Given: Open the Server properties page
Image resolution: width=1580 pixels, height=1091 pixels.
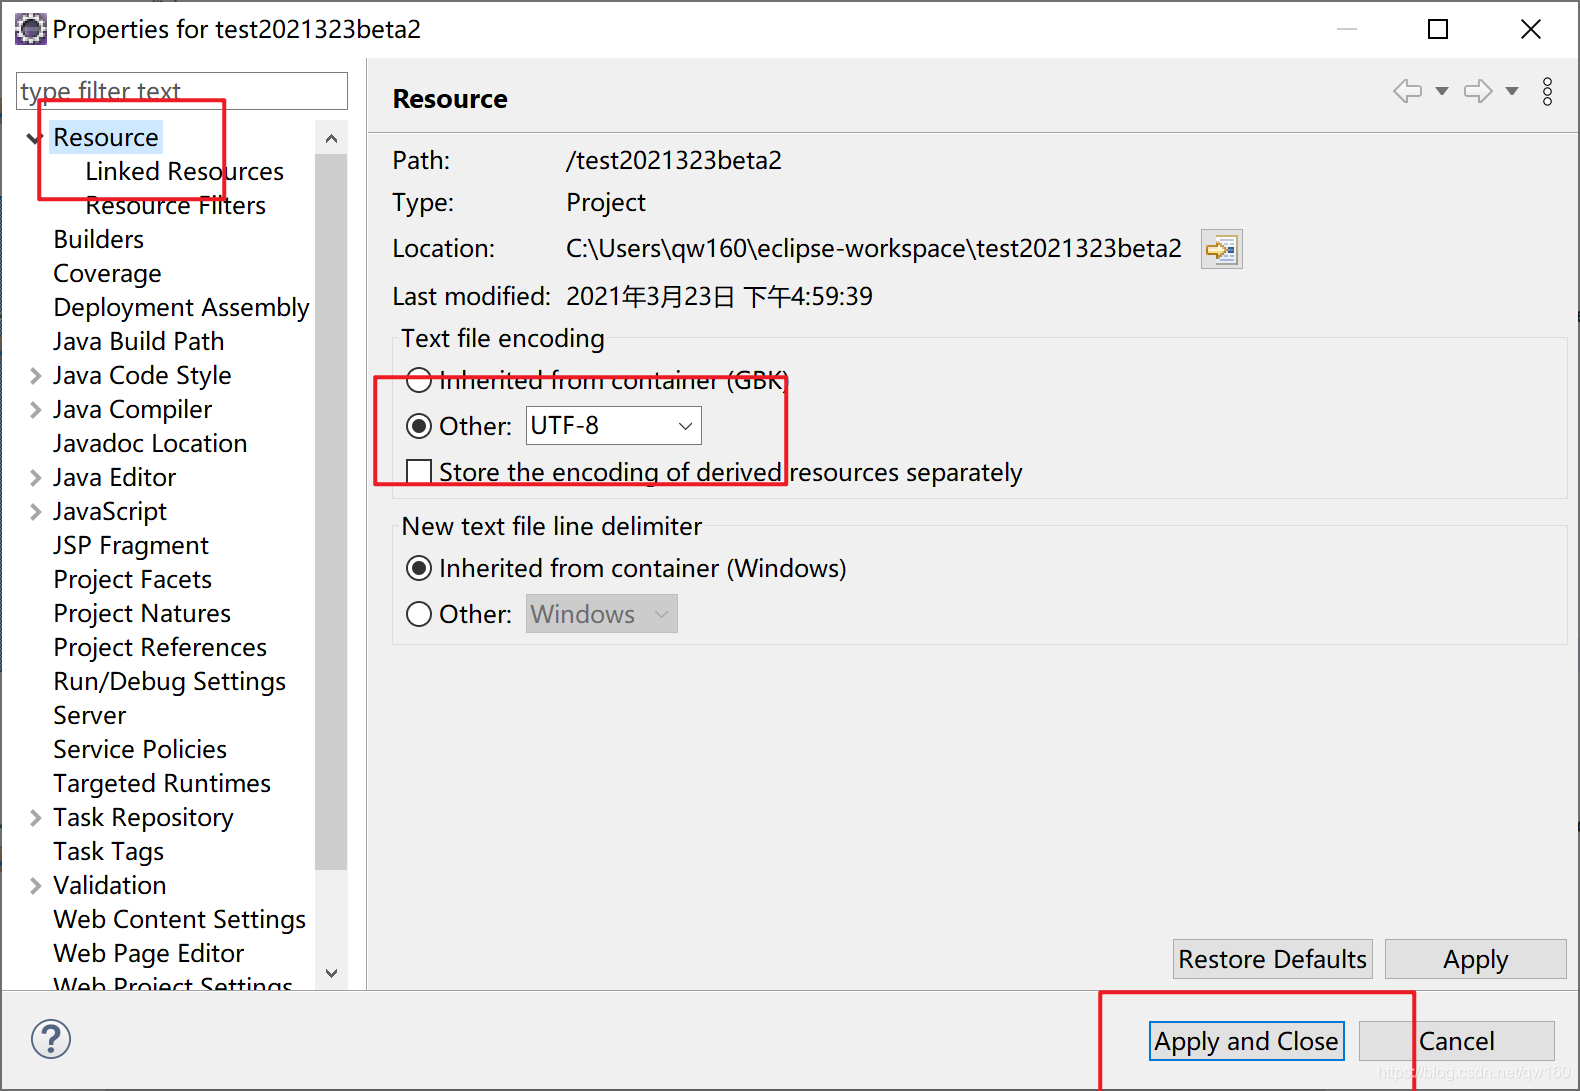Looking at the screenshot, I should [90, 715].
